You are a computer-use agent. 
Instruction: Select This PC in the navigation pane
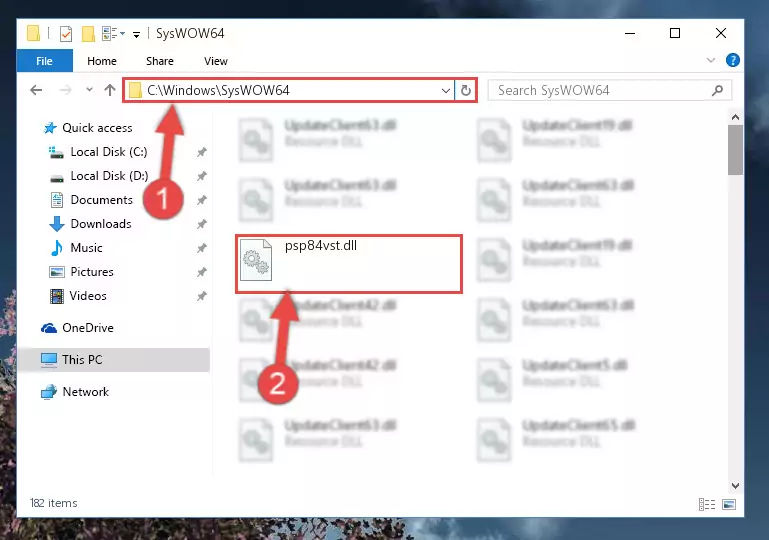click(x=113, y=360)
